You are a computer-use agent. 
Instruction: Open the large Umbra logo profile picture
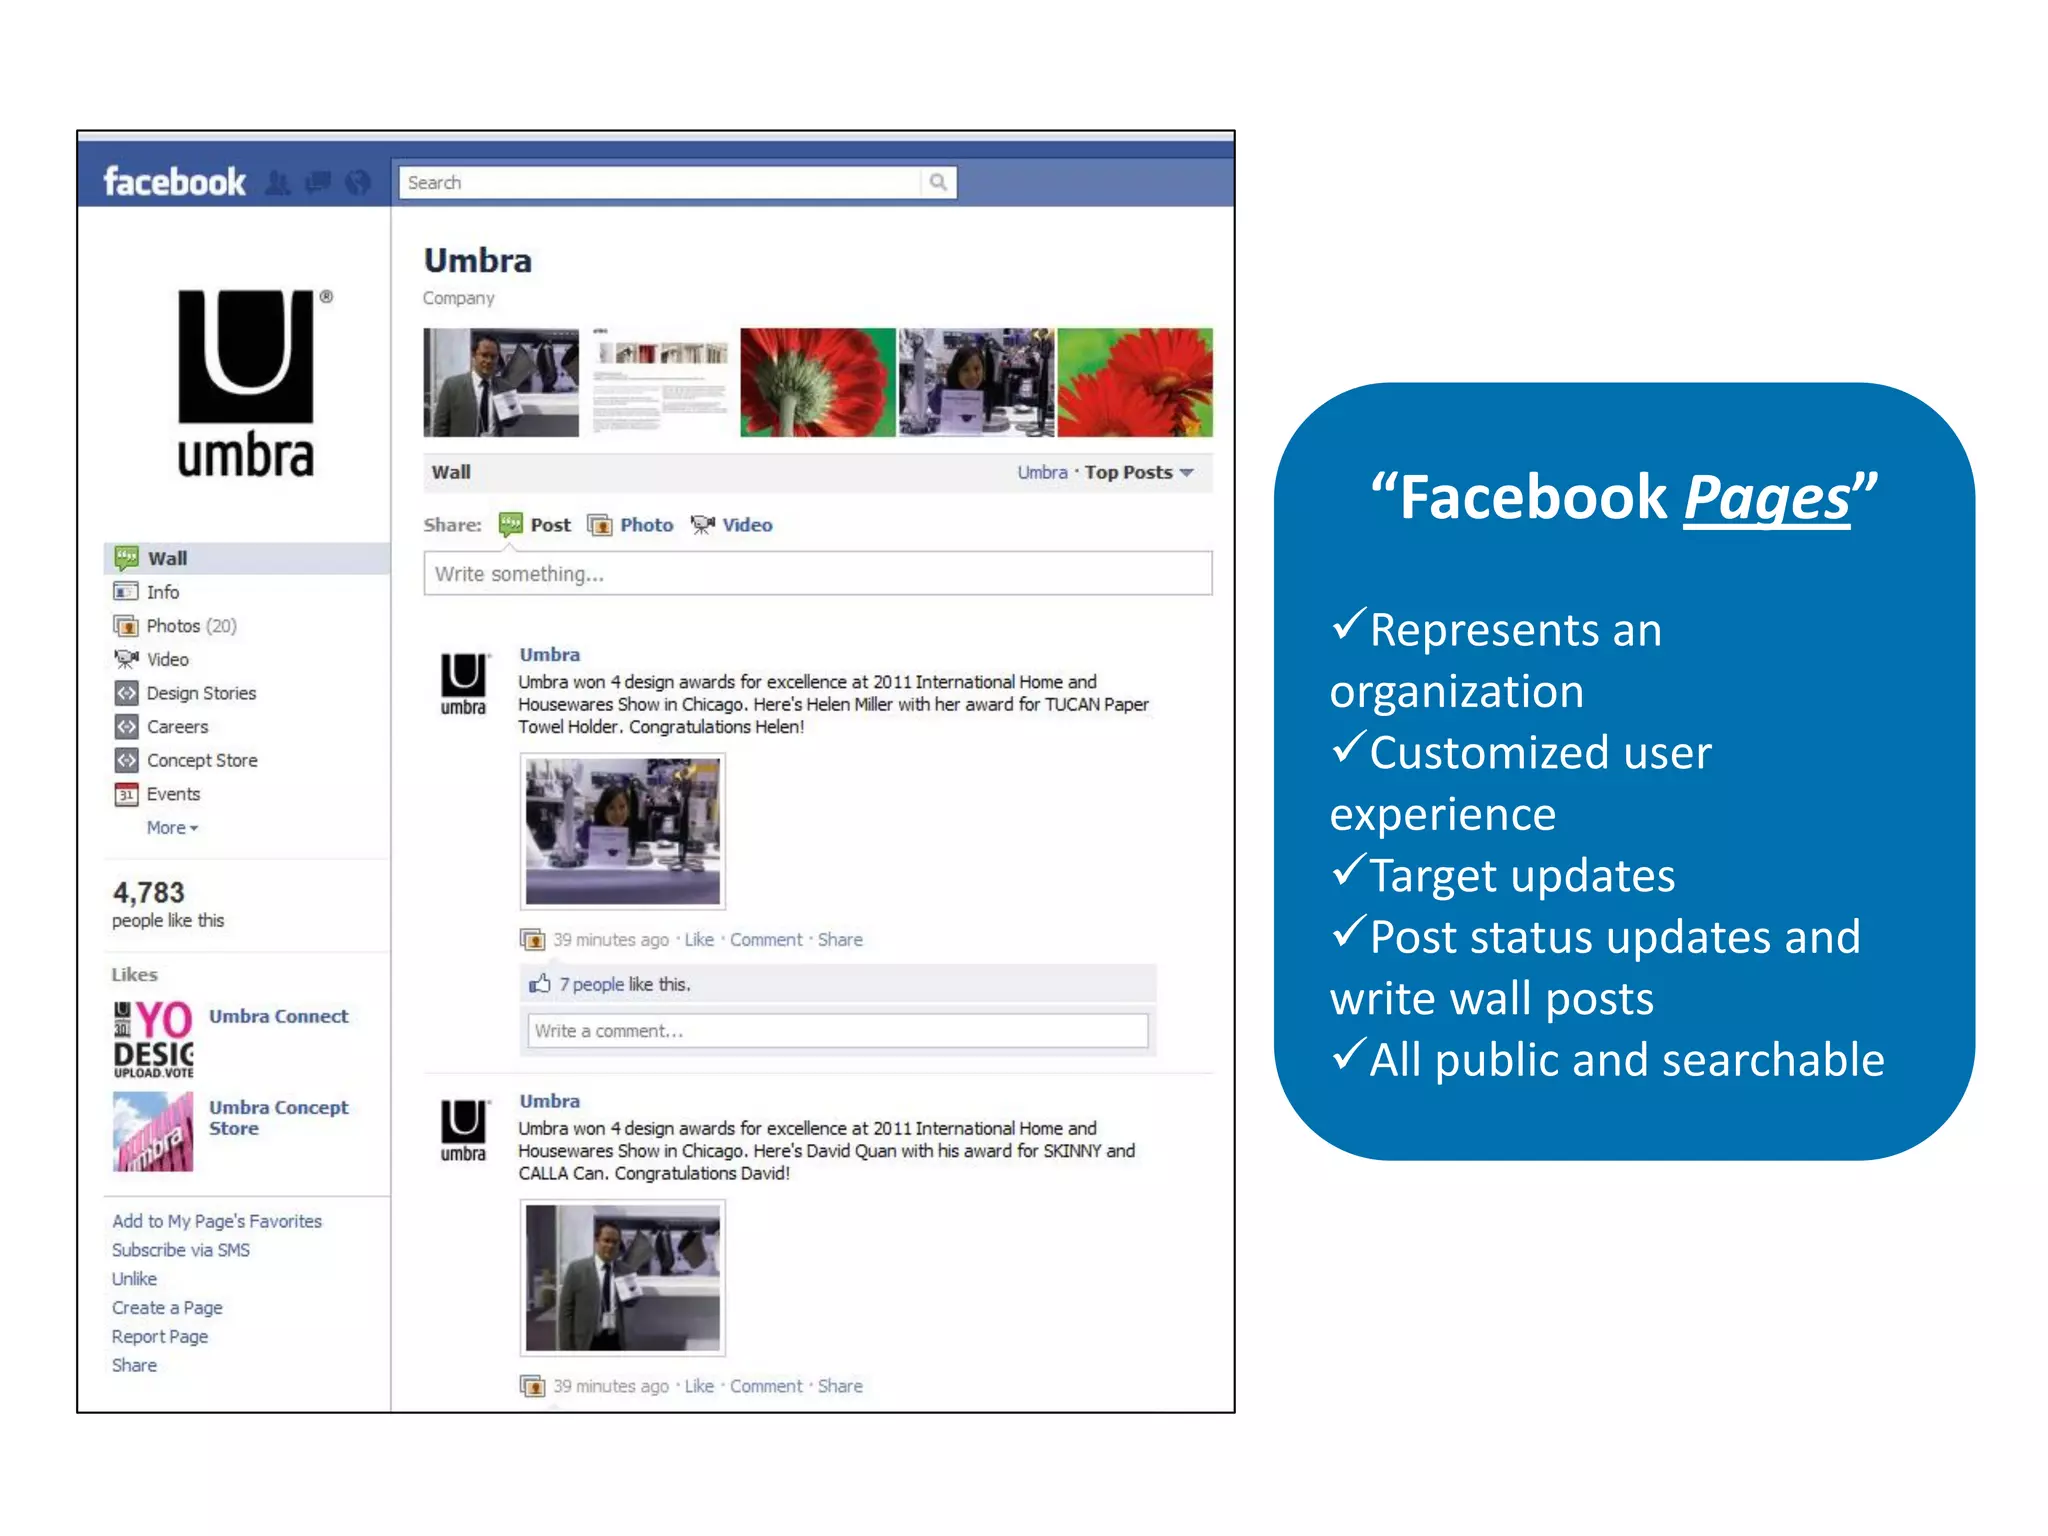(247, 384)
